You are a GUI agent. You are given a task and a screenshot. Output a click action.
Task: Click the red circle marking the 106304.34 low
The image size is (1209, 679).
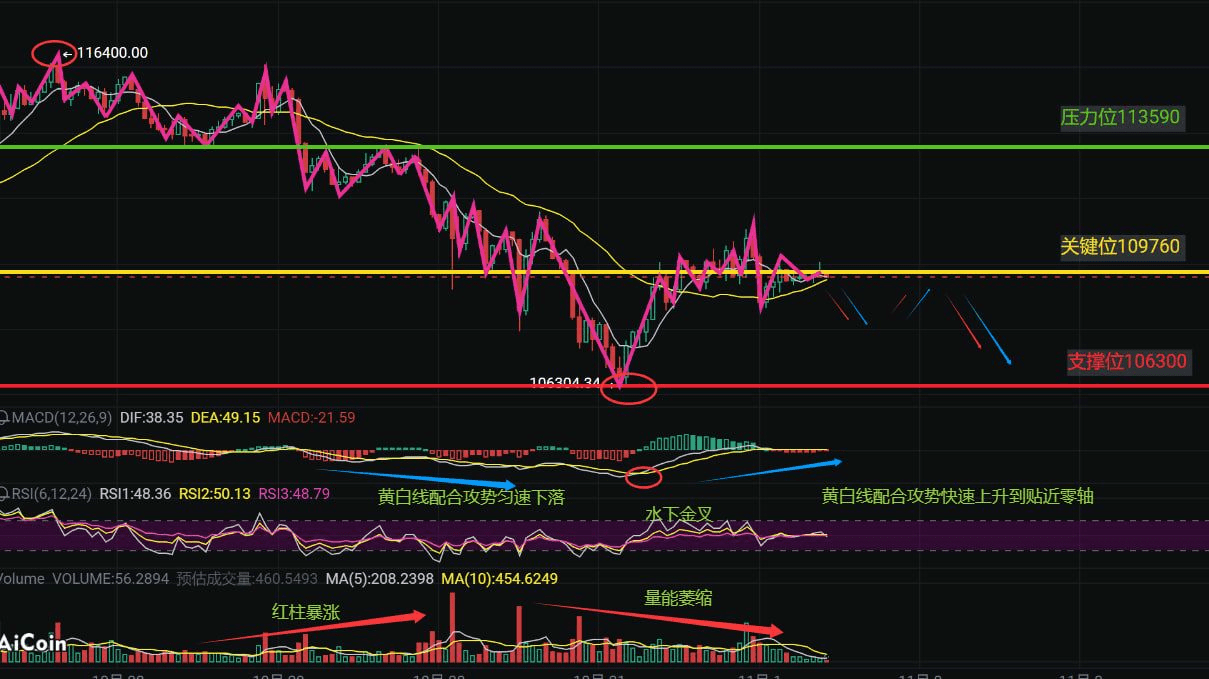tap(628, 388)
